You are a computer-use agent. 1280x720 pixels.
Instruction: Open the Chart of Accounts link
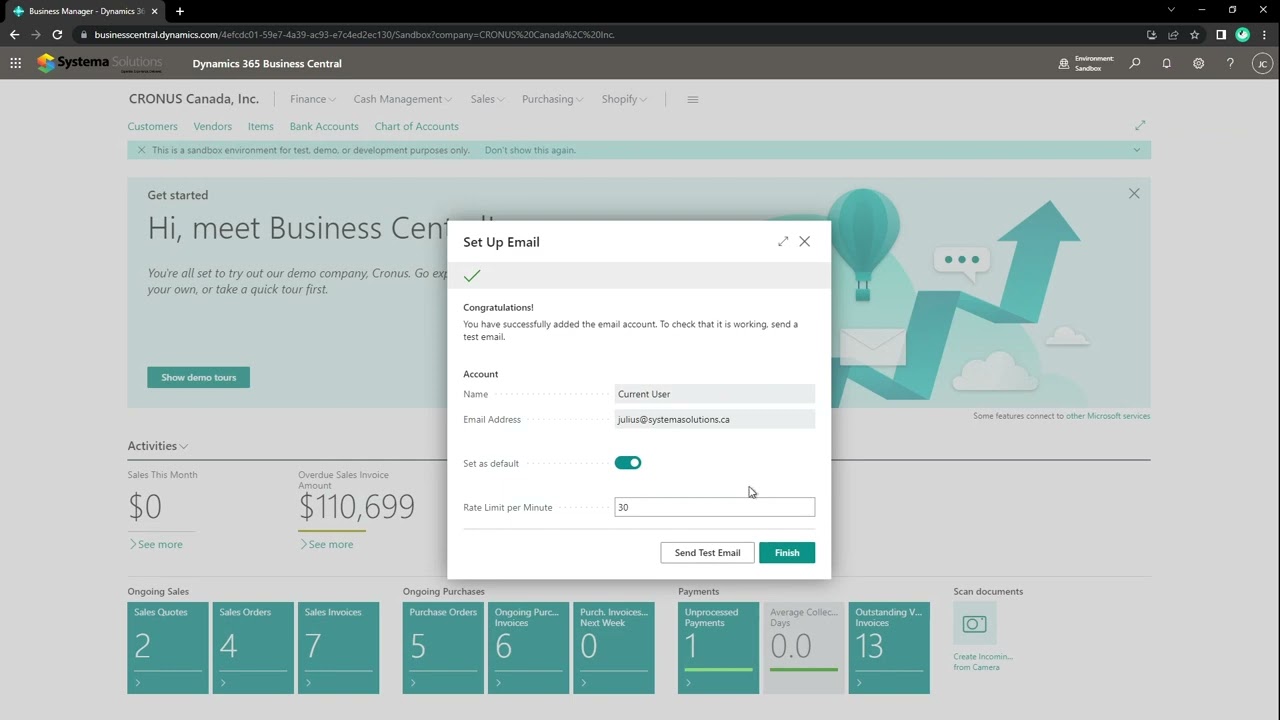pyautogui.click(x=416, y=126)
